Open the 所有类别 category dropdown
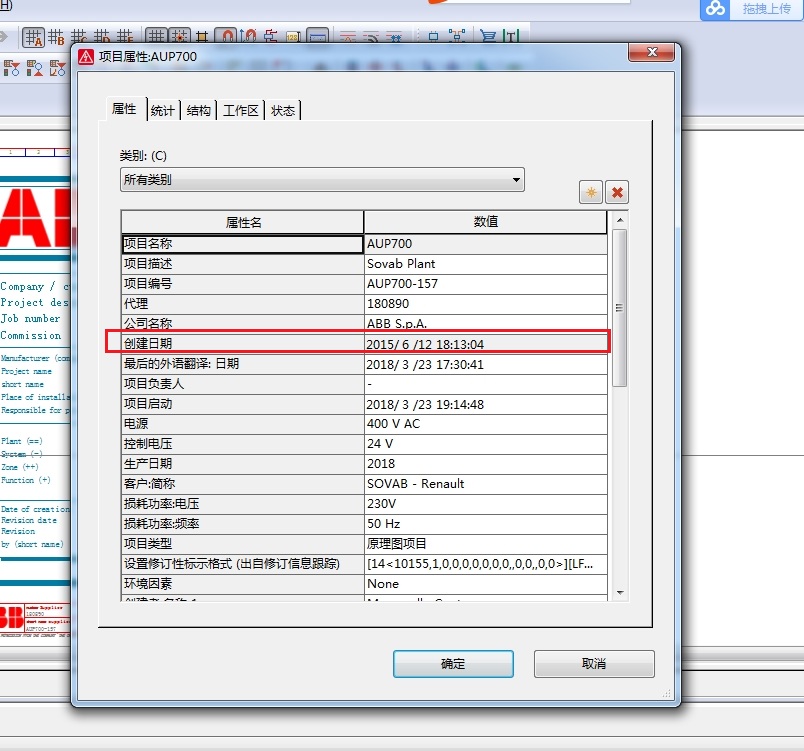Image resolution: width=804 pixels, height=751 pixels. 322,180
